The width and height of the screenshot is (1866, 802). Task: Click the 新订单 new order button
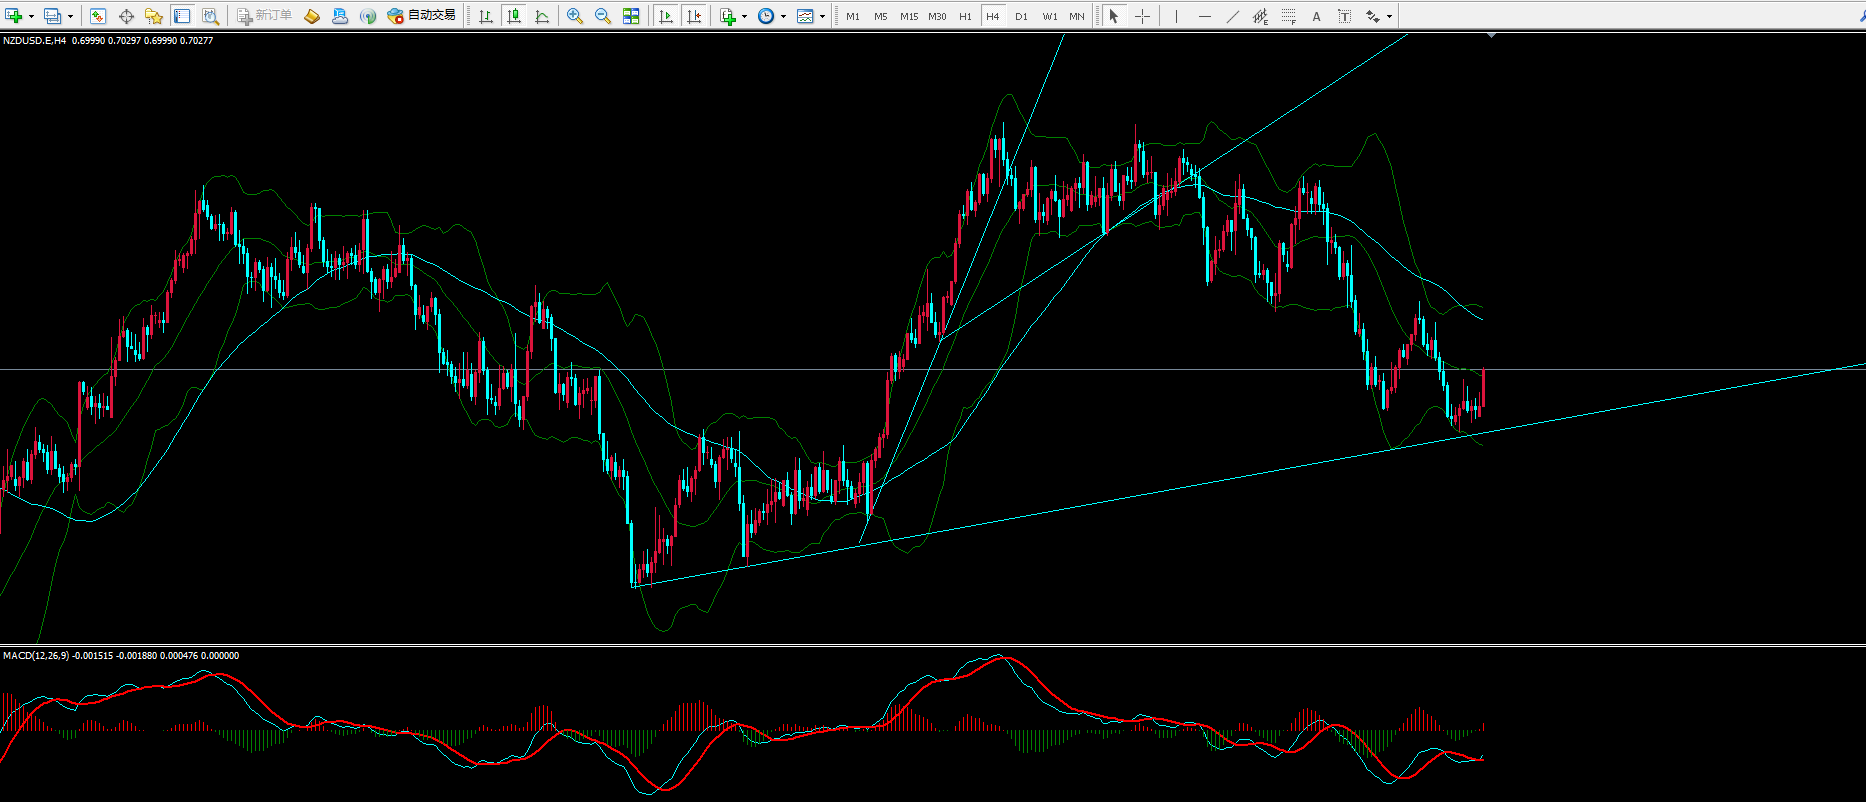click(x=264, y=16)
